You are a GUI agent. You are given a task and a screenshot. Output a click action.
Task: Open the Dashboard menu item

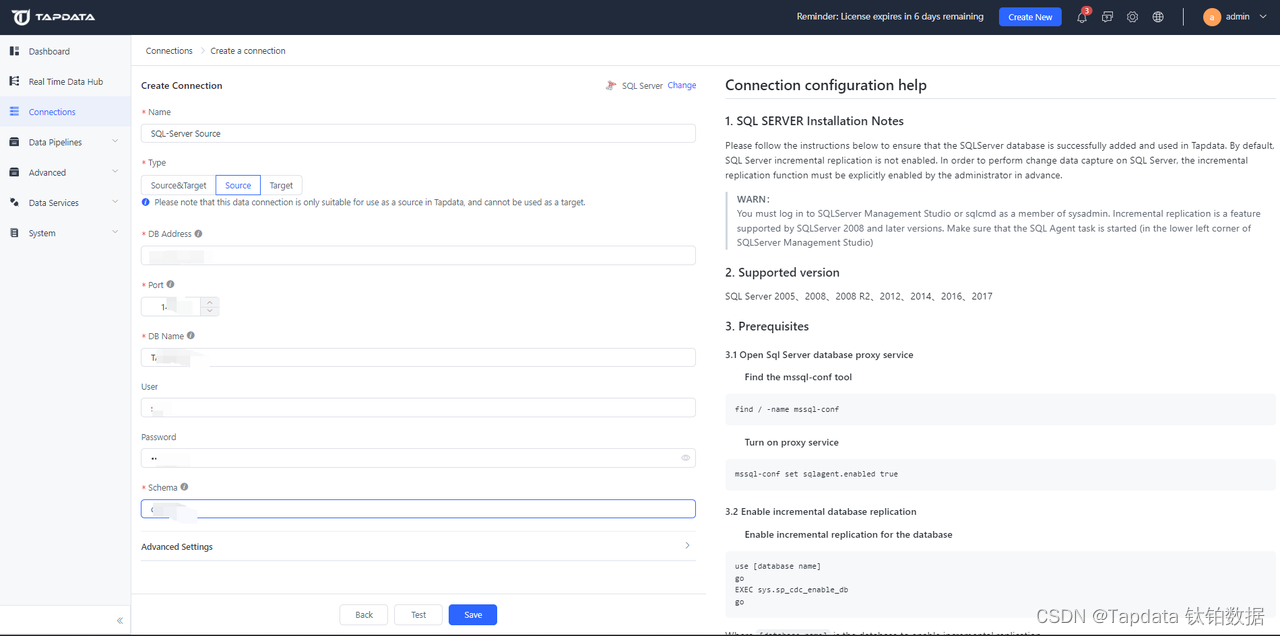click(x=65, y=51)
